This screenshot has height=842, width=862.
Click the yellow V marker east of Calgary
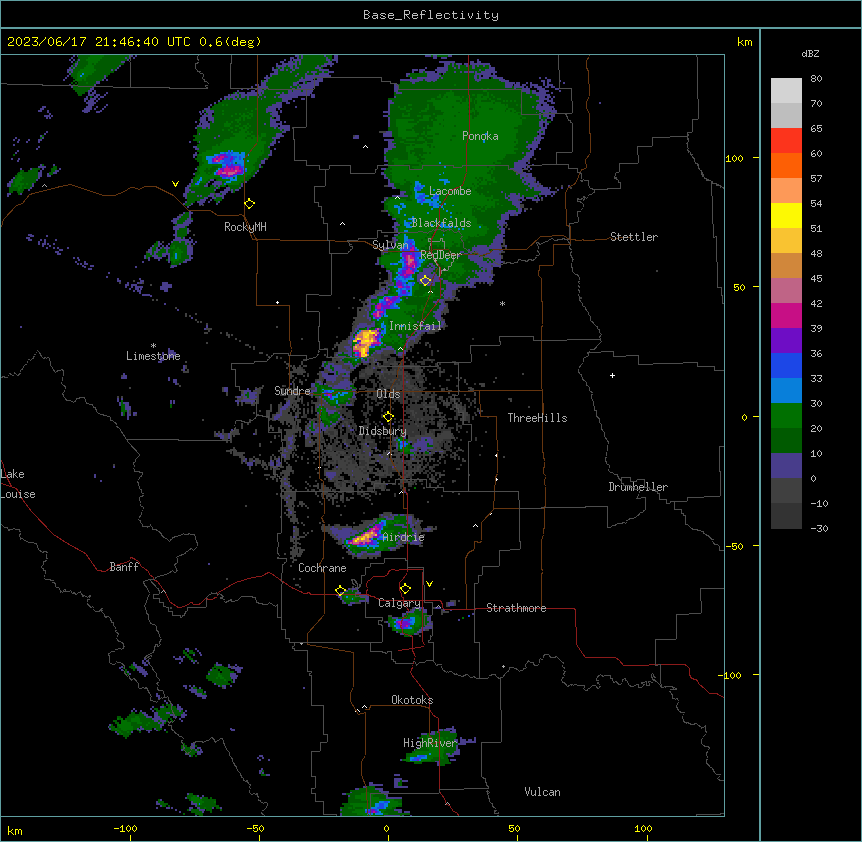coord(429,584)
